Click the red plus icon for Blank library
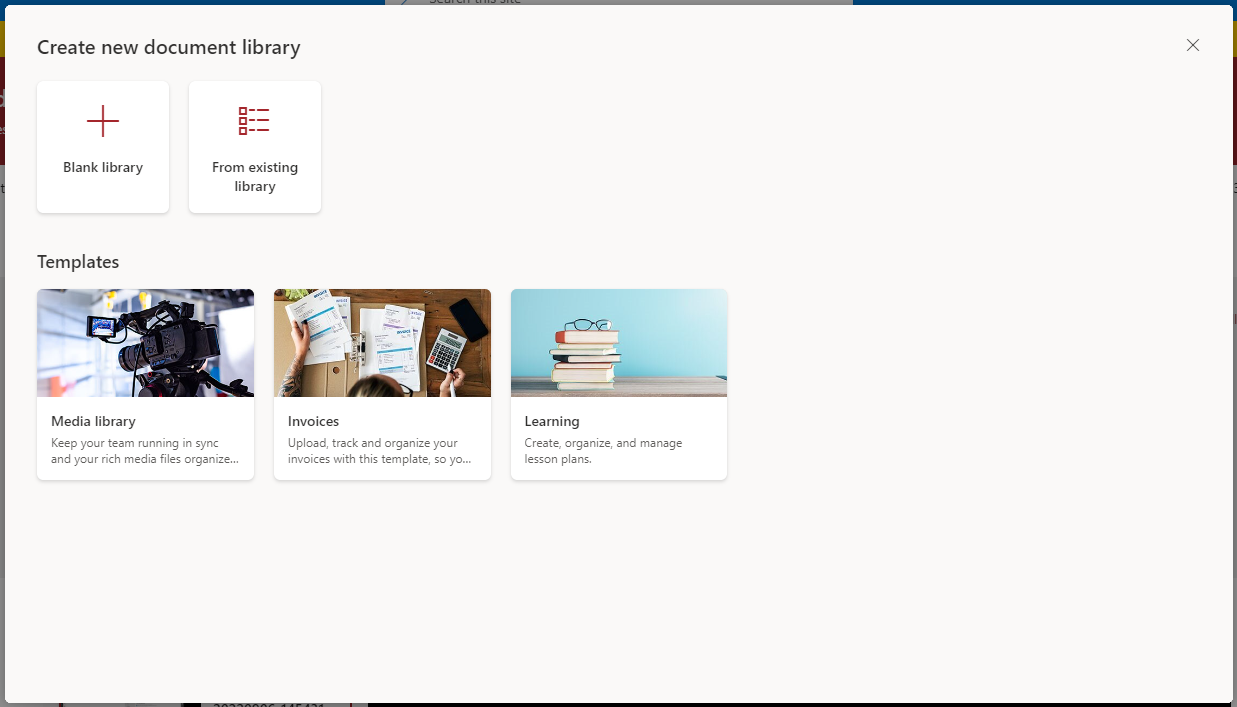Viewport: 1237px width, 707px height. (x=103, y=121)
